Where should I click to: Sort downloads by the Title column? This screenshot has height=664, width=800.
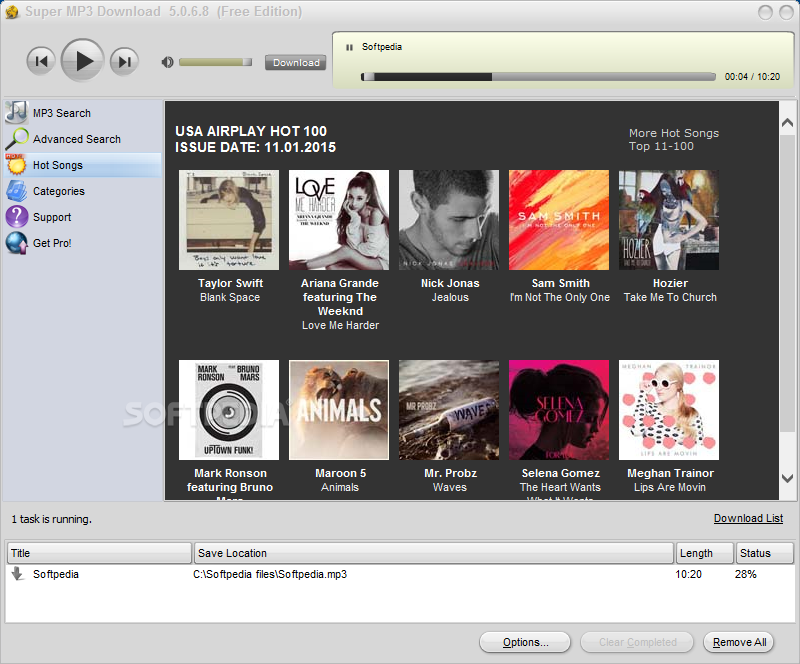coord(99,553)
